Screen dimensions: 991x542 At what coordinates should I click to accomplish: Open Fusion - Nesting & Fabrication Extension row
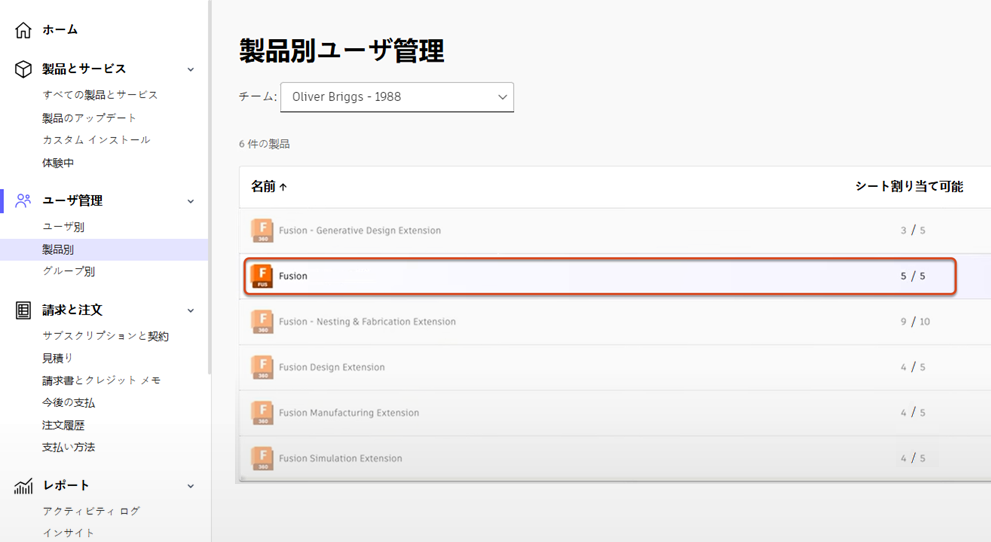[614, 322]
